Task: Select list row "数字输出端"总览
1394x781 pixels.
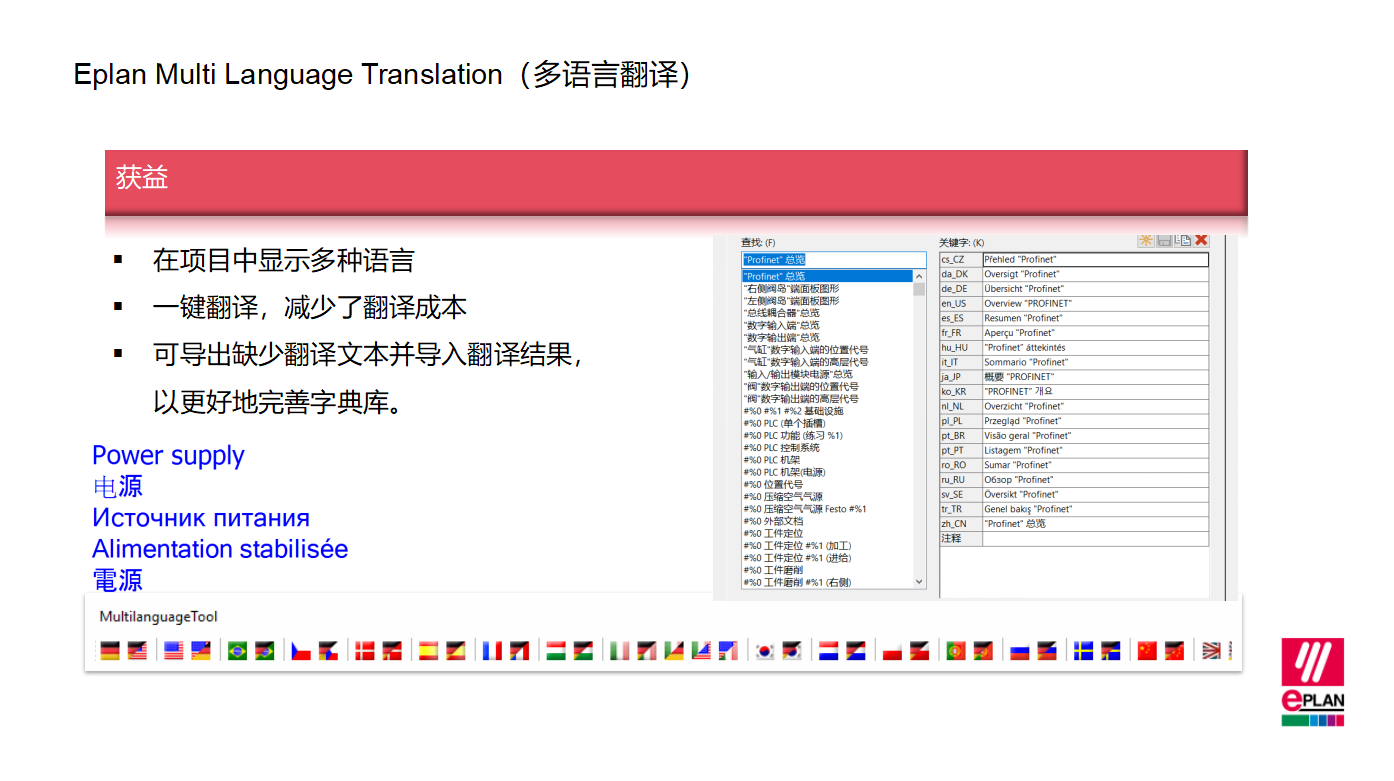Action: (x=827, y=337)
